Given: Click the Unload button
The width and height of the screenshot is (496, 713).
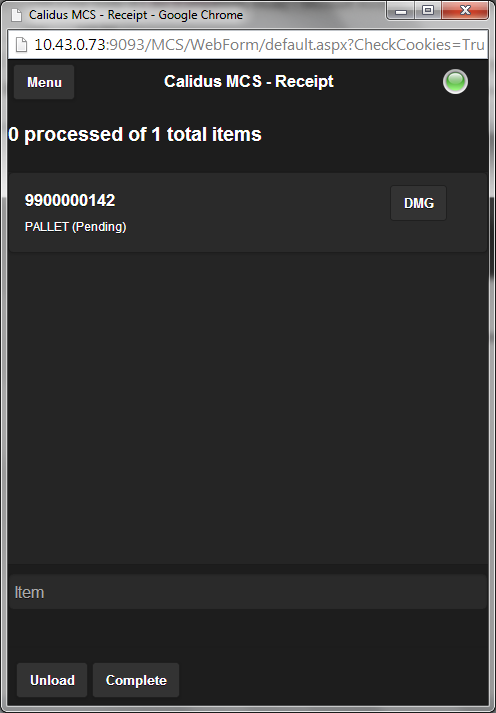Looking at the screenshot, I should point(52,680).
